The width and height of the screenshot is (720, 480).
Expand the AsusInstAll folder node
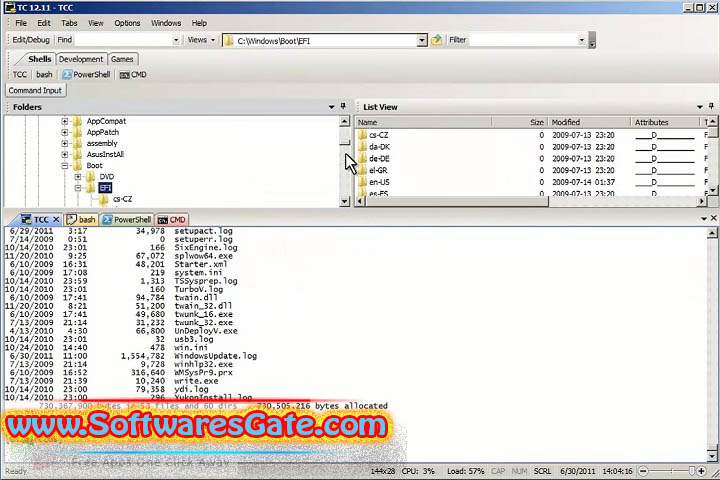65,154
